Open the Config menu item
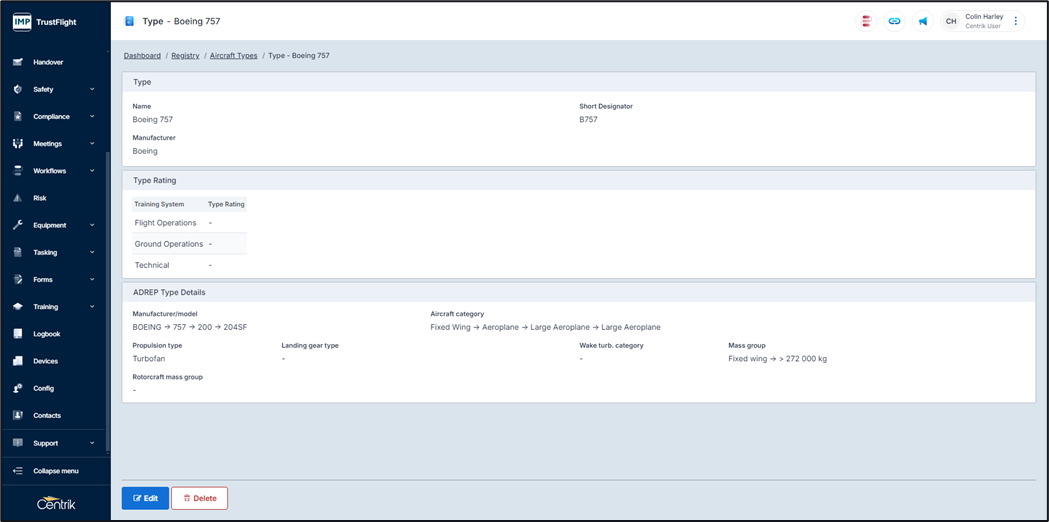This screenshot has height=522, width=1049. click(x=44, y=388)
